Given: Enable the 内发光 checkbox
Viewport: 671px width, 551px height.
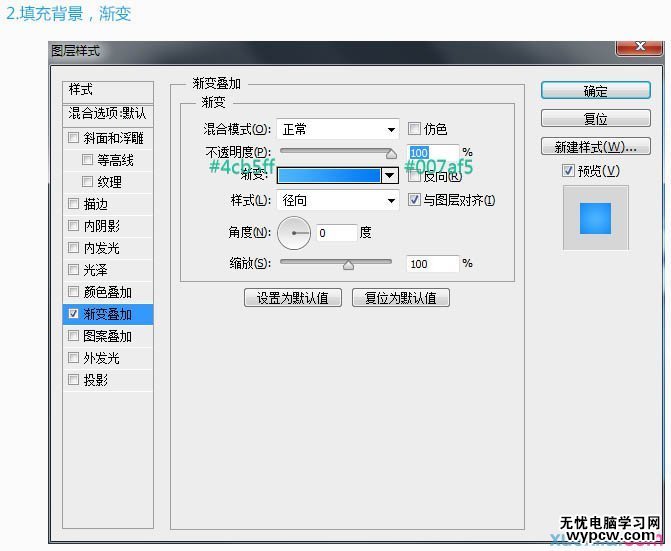Looking at the screenshot, I should [x=74, y=247].
